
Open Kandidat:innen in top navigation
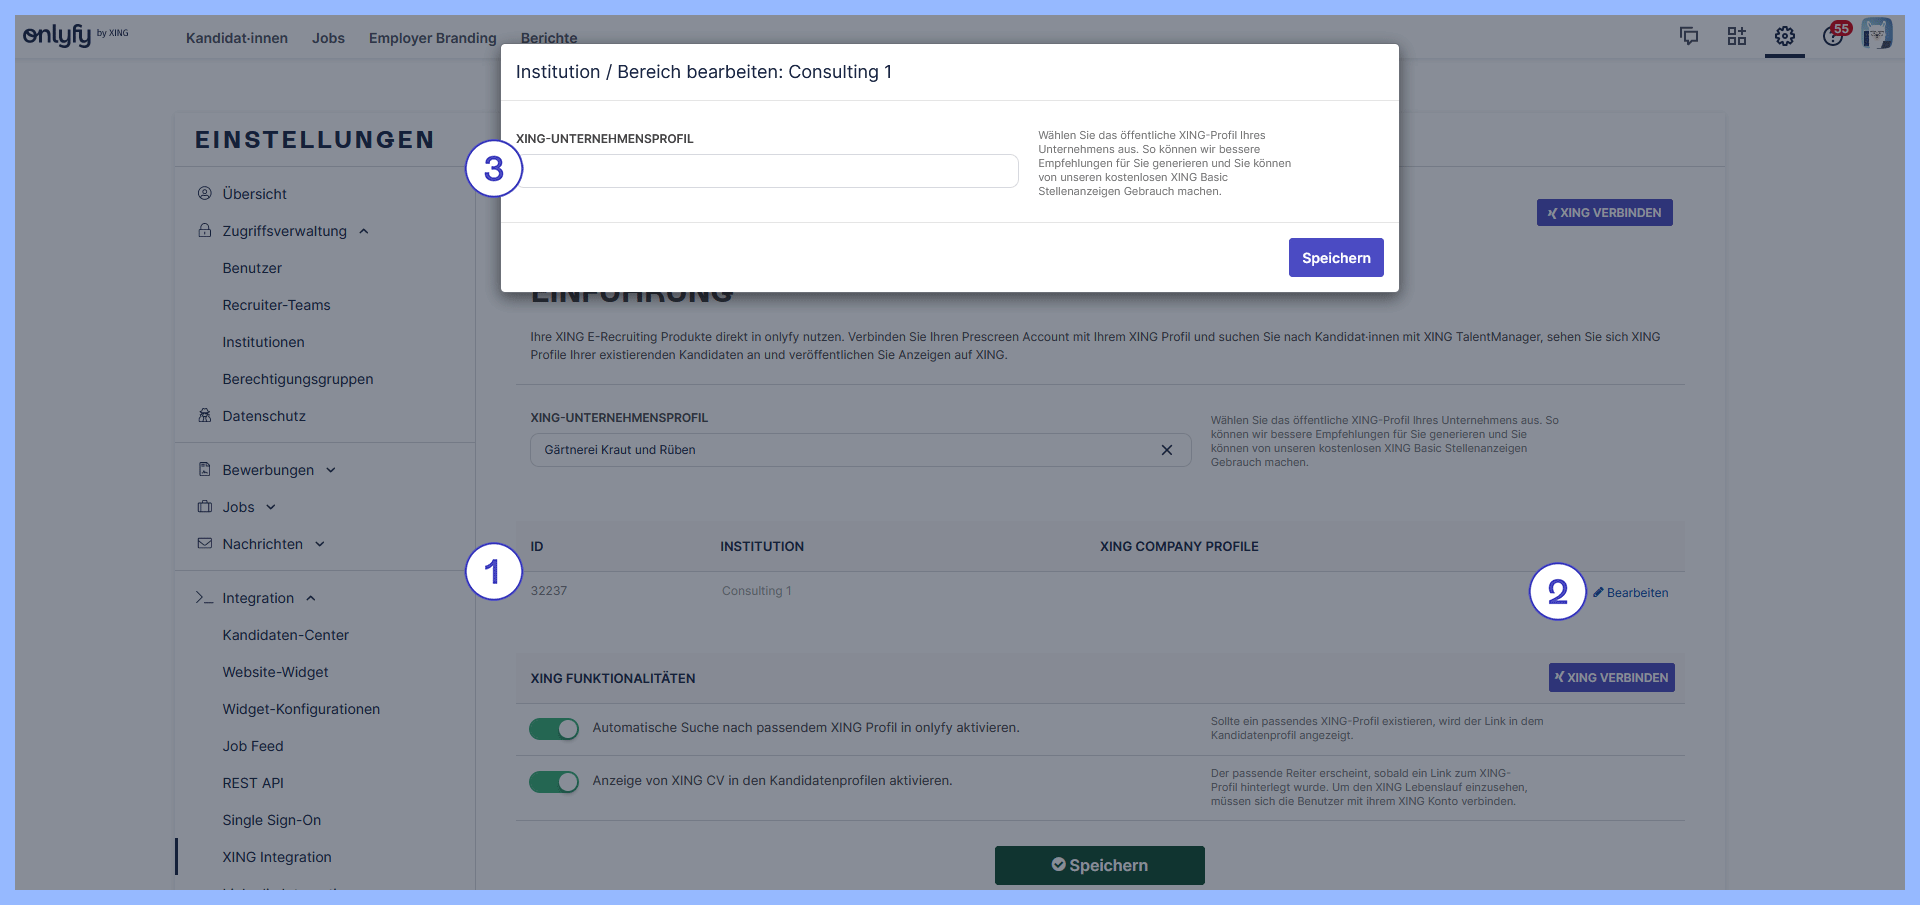pyautogui.click(x=237, y=38)
